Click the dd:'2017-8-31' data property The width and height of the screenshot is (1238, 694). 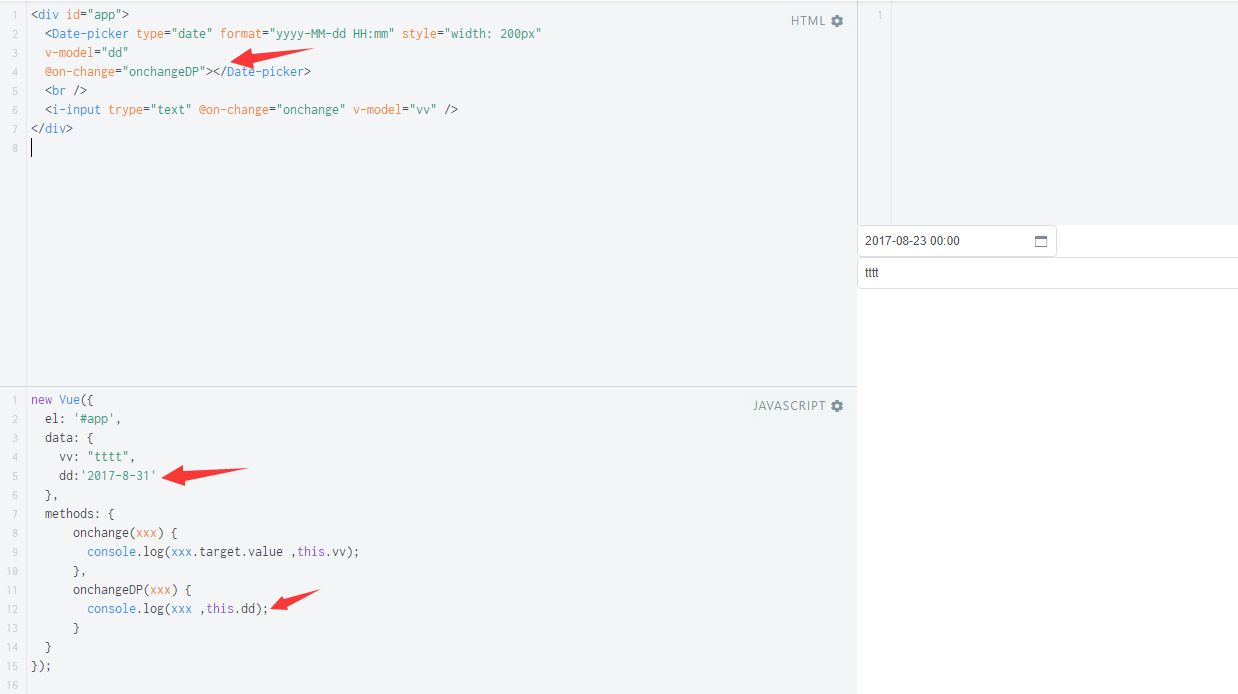(x=105, y=475)
